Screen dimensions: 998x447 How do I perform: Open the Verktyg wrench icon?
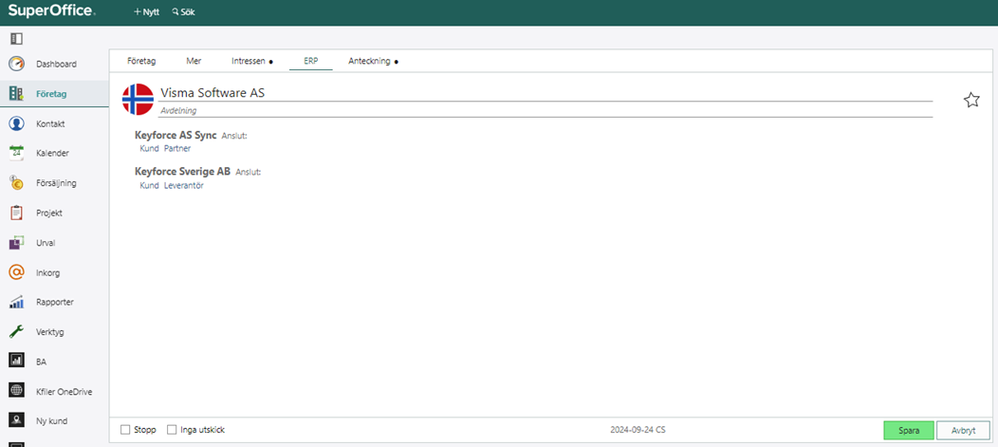pos(17,332)
